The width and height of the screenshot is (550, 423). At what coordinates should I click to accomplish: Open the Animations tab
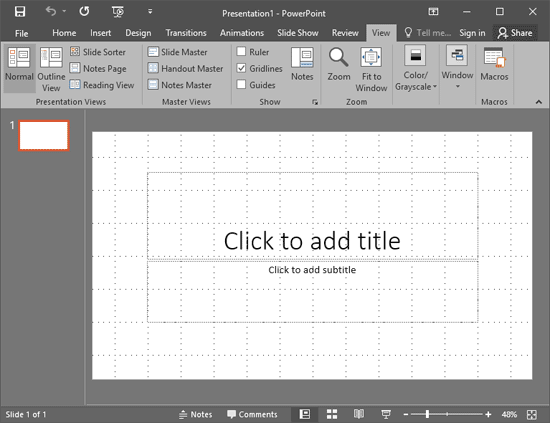(x=242, y=33)
